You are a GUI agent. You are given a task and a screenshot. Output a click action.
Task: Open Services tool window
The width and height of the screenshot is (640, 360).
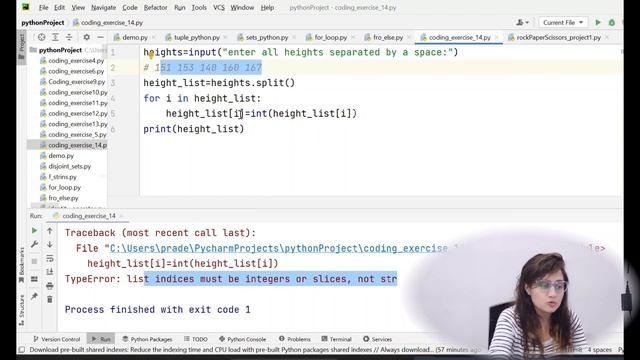(x=378, y=339)
